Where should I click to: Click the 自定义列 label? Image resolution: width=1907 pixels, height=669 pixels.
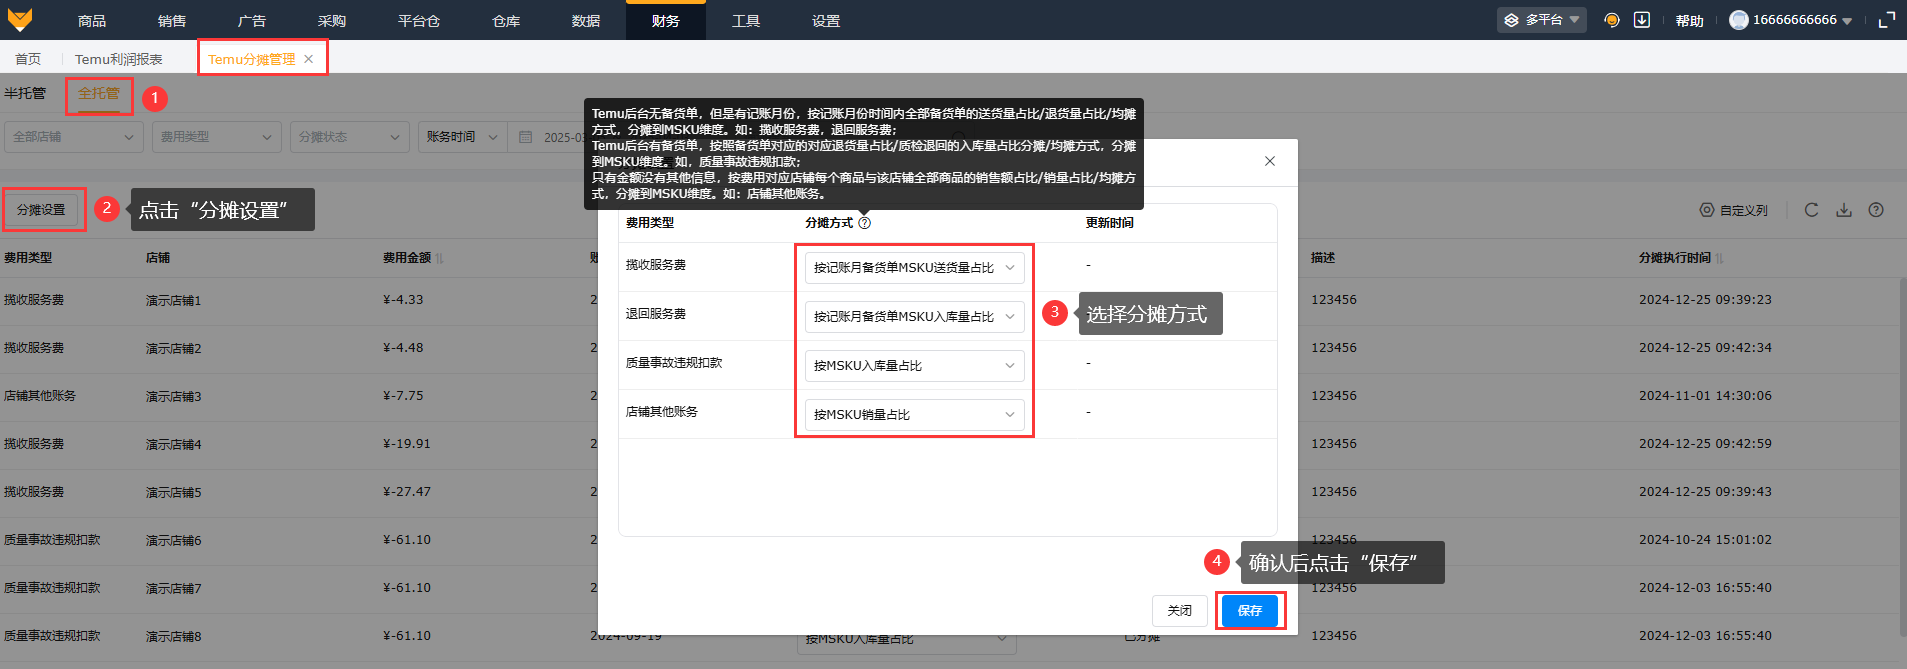[x=1744, y=210]
